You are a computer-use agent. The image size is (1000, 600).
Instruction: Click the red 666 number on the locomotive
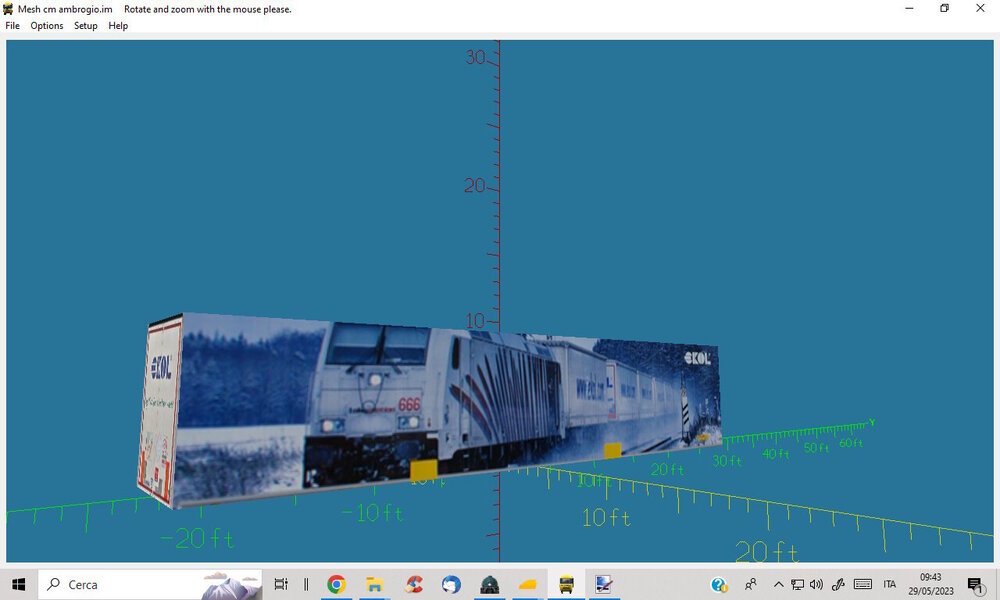tap(409, 404)
